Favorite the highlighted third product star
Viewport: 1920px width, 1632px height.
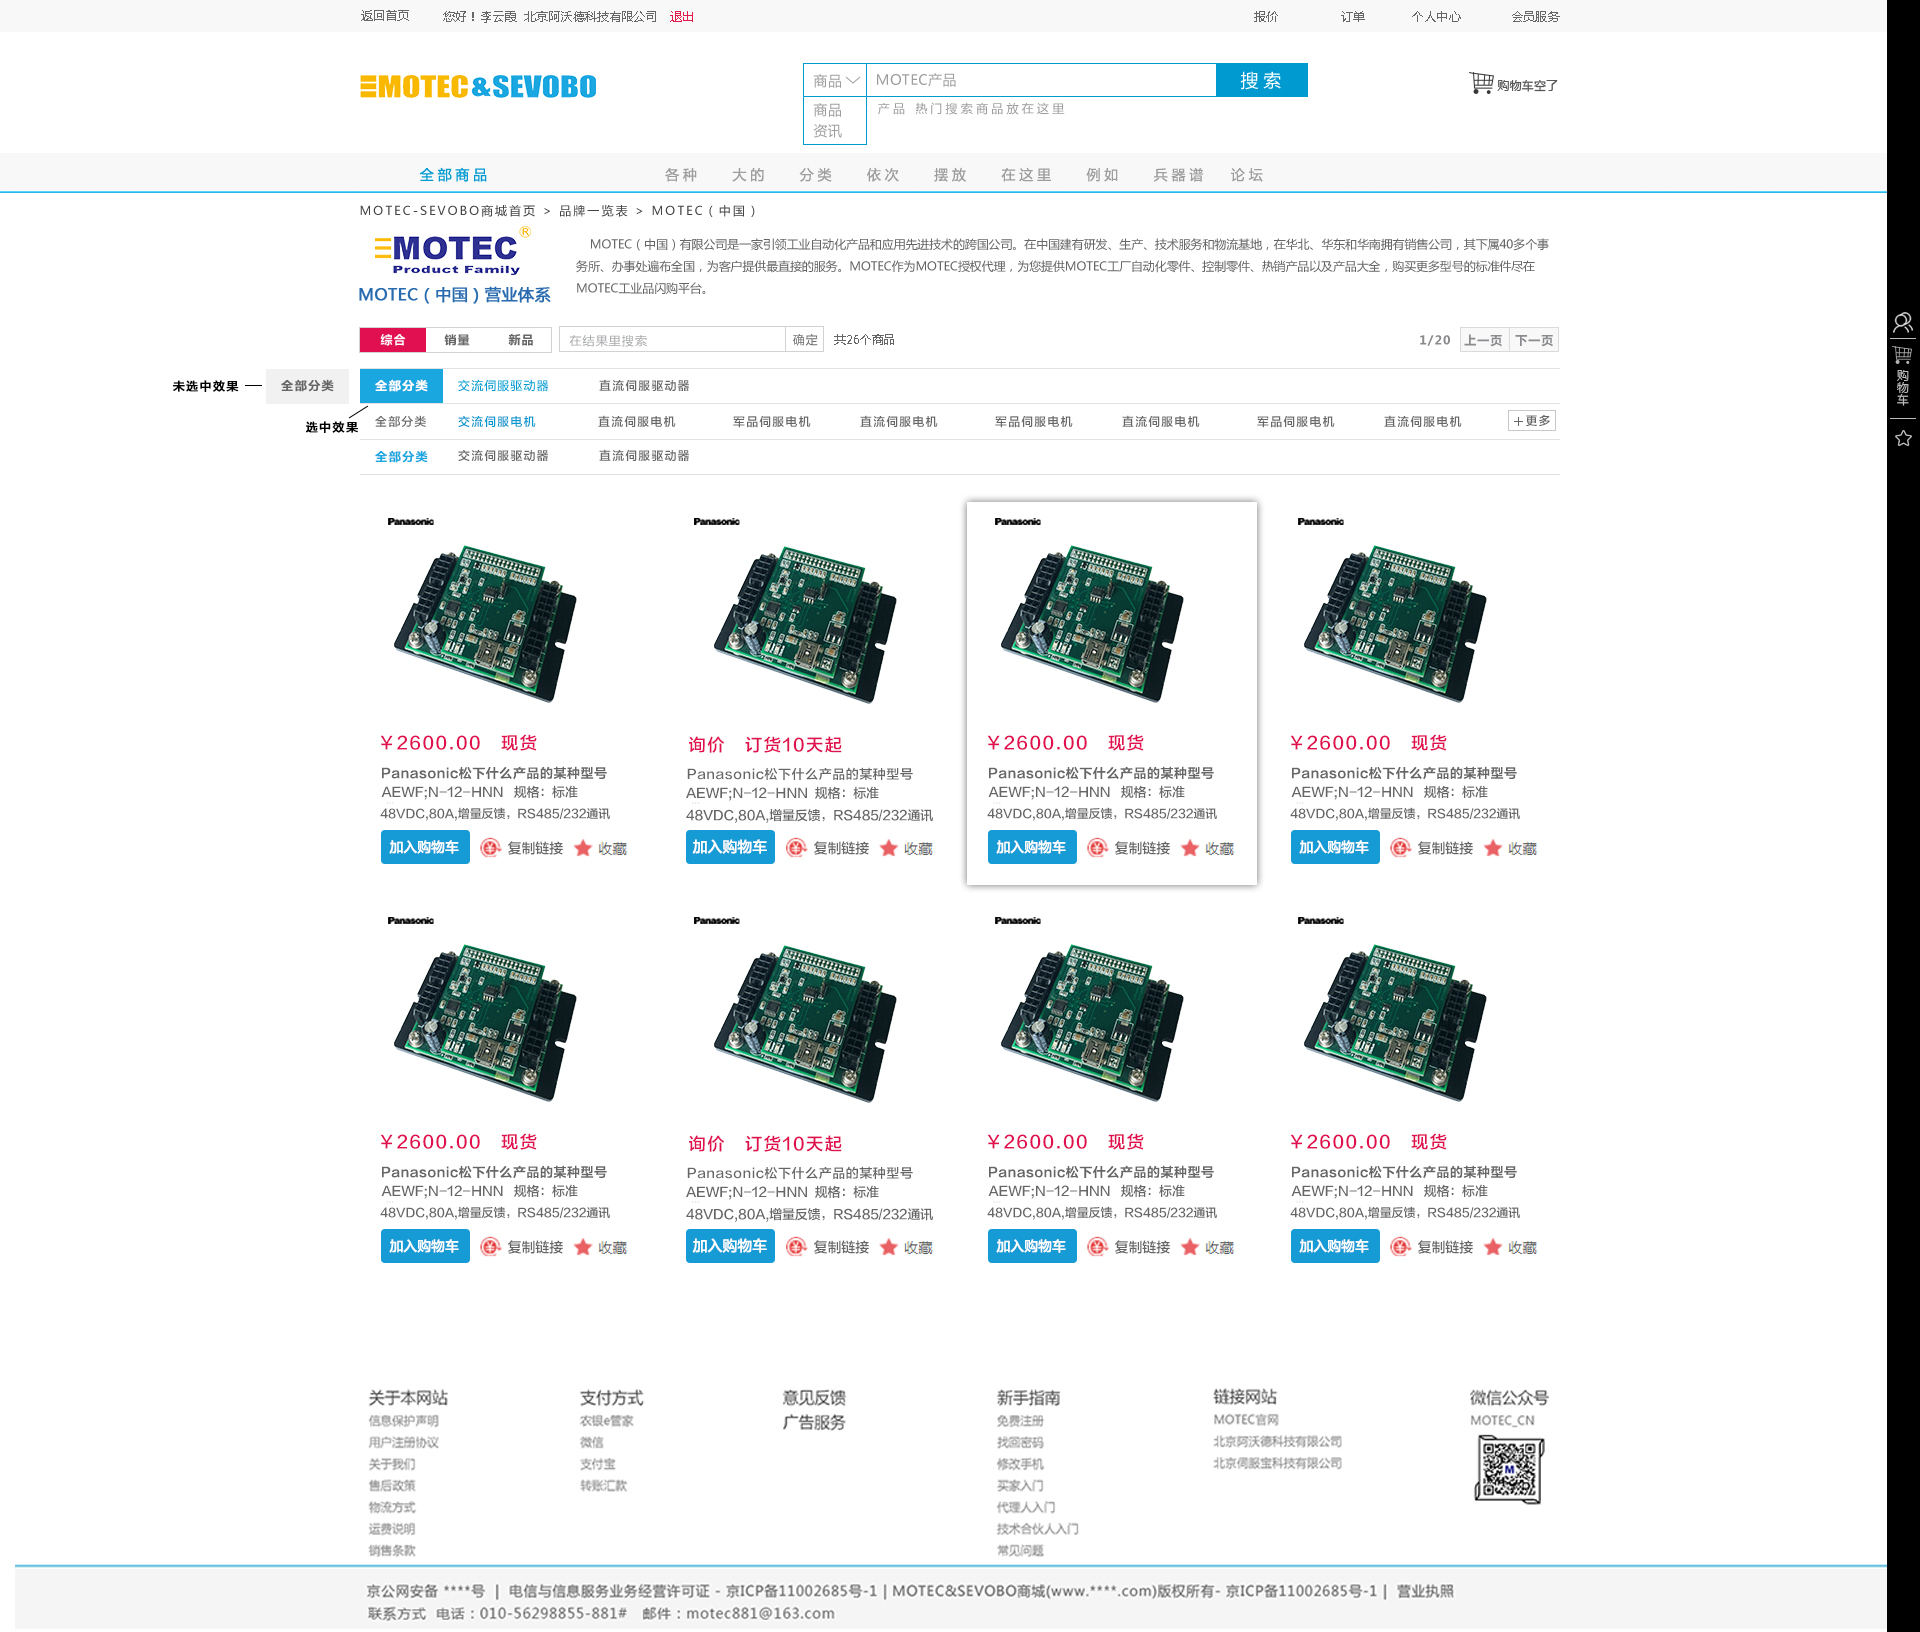point(1190,848)
